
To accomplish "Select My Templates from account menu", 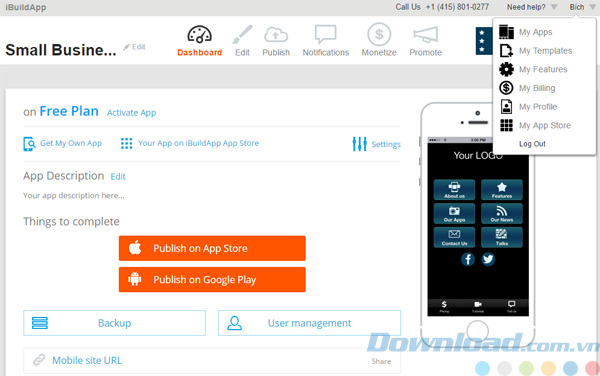I will [545, 50].
